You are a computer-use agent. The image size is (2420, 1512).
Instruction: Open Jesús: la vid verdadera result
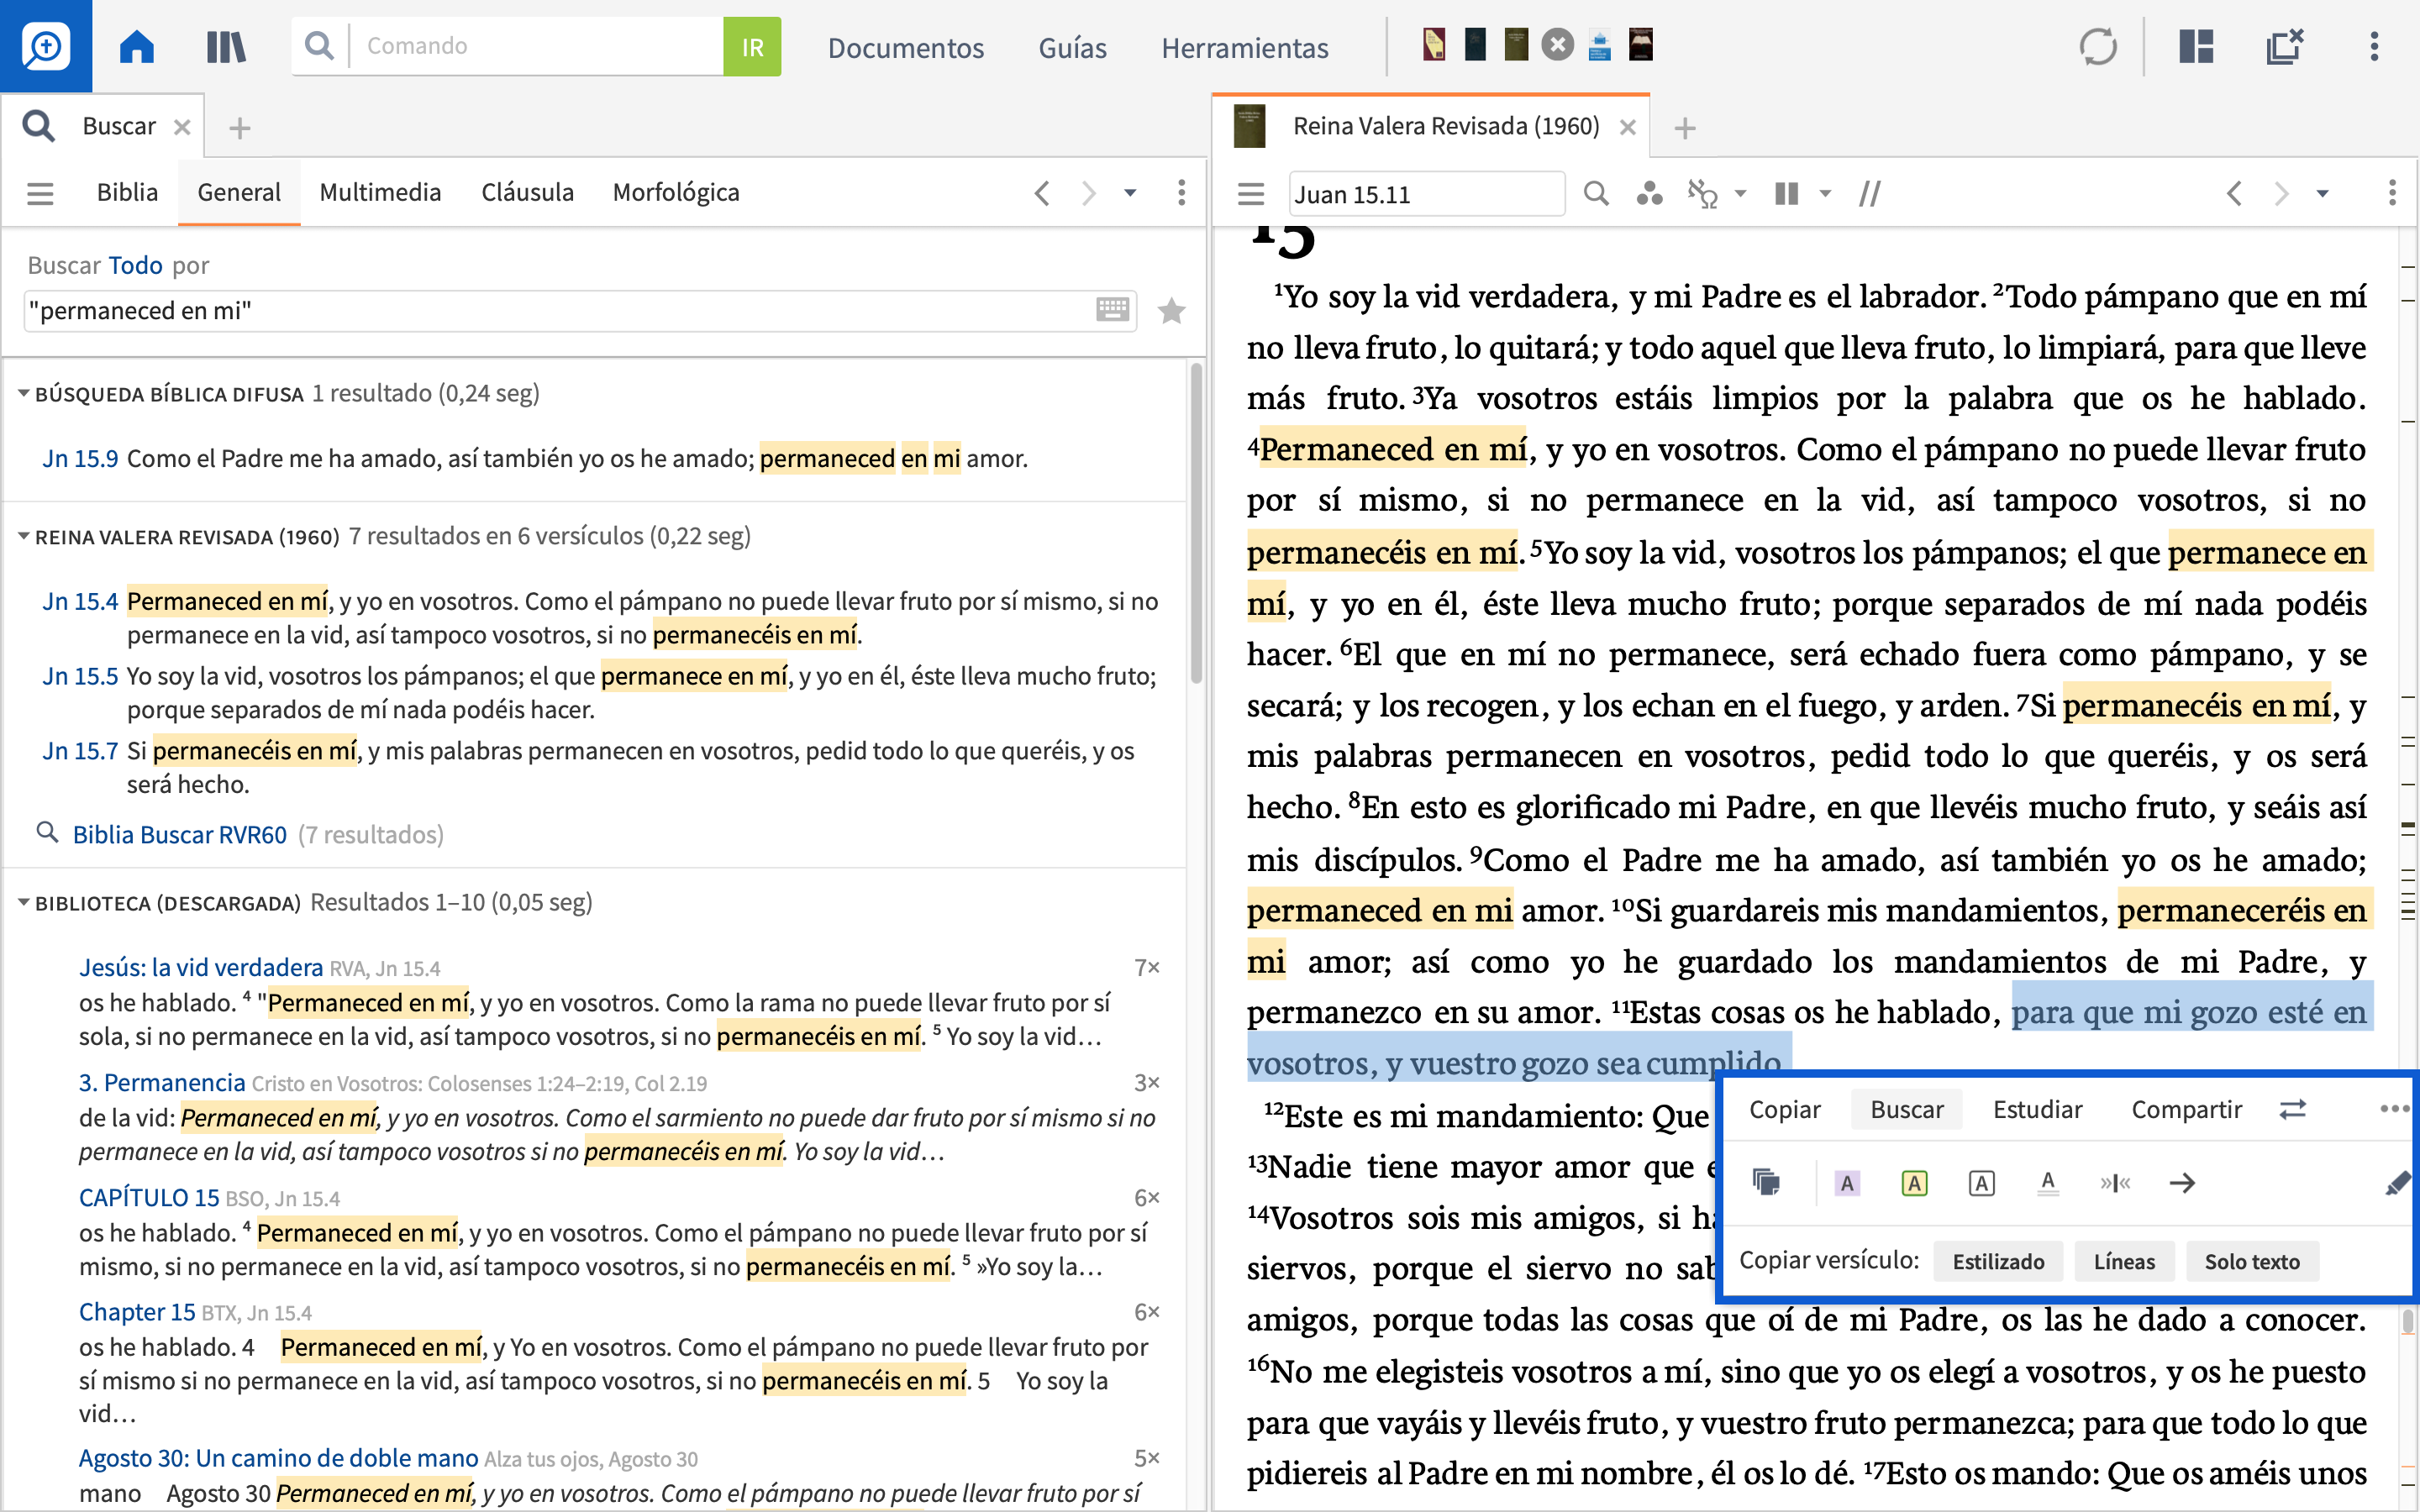pos(201,967)
